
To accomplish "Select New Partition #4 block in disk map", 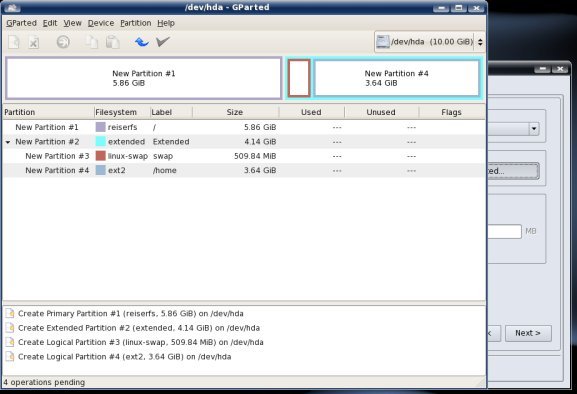I will click(x=397, y=78).
